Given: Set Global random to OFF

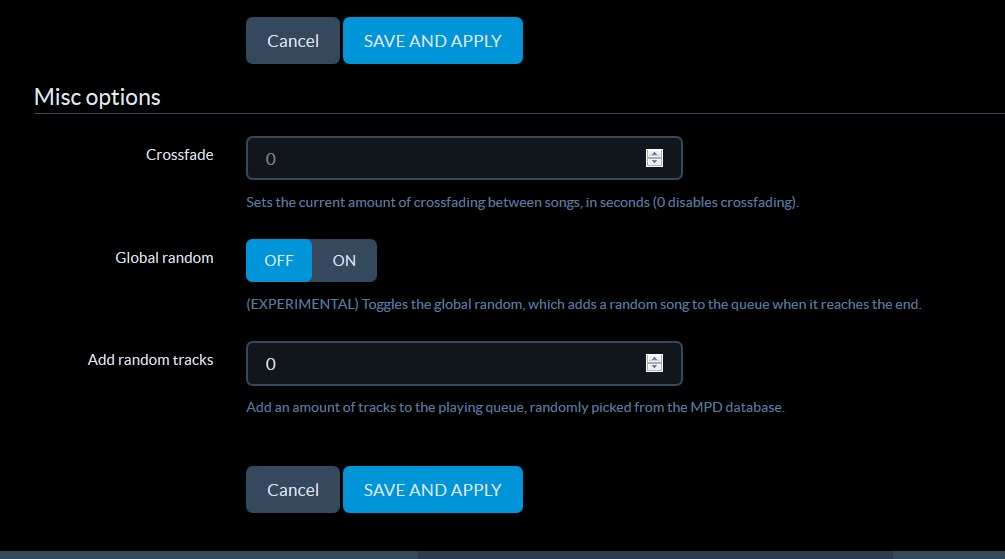Looking at the screenshot, I should click(x=279, y=260).
